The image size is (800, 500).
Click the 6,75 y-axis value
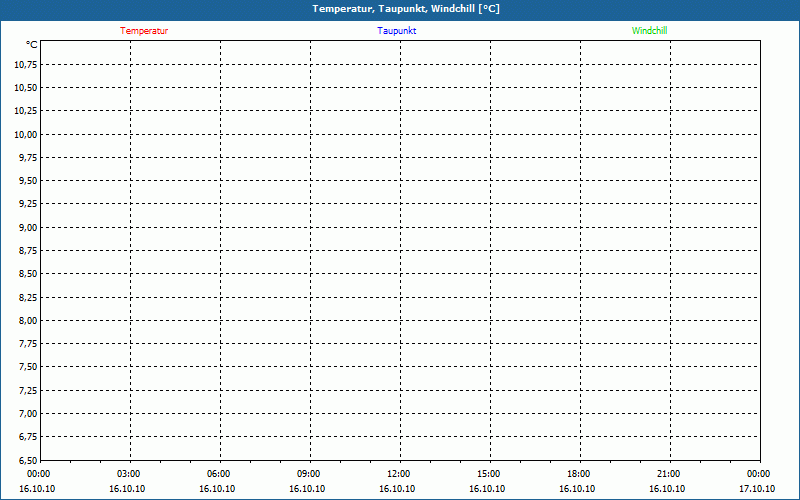[28, 437]
